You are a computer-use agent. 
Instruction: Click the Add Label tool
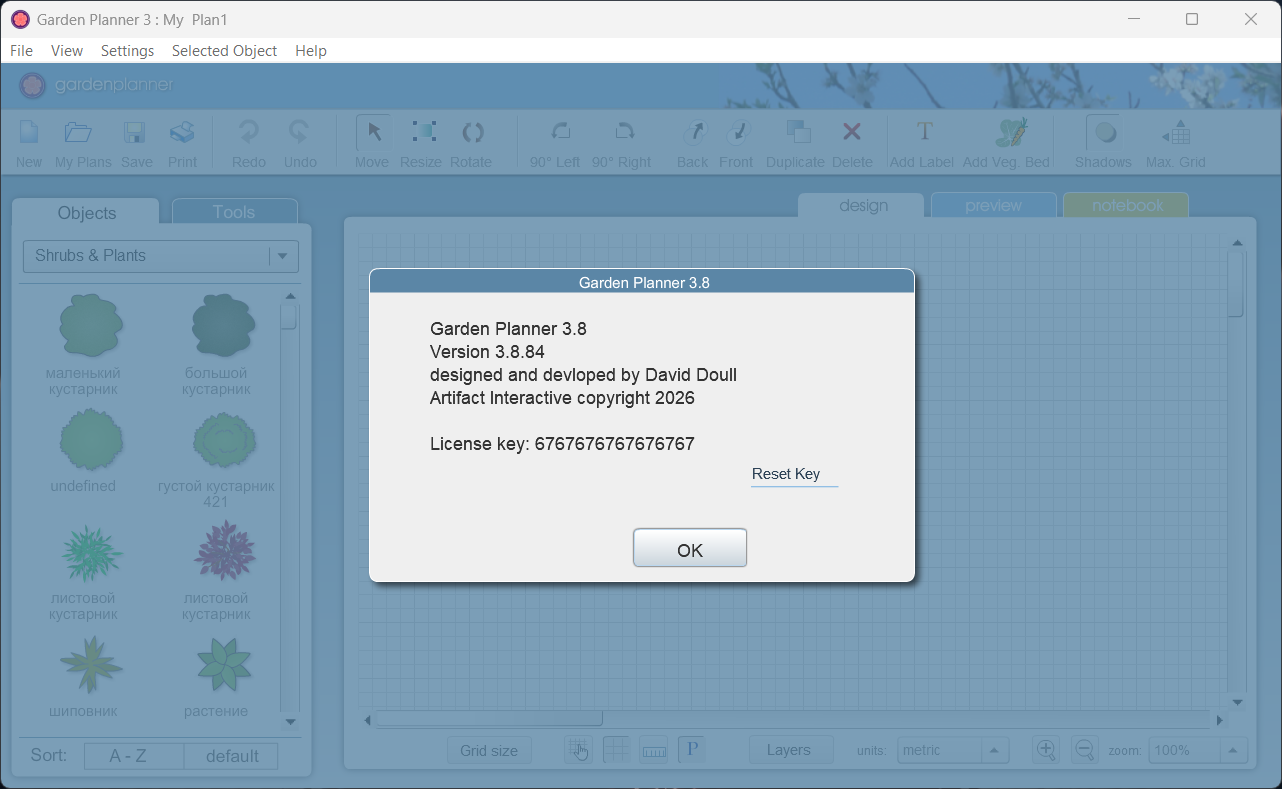click(x=924, y=132)
